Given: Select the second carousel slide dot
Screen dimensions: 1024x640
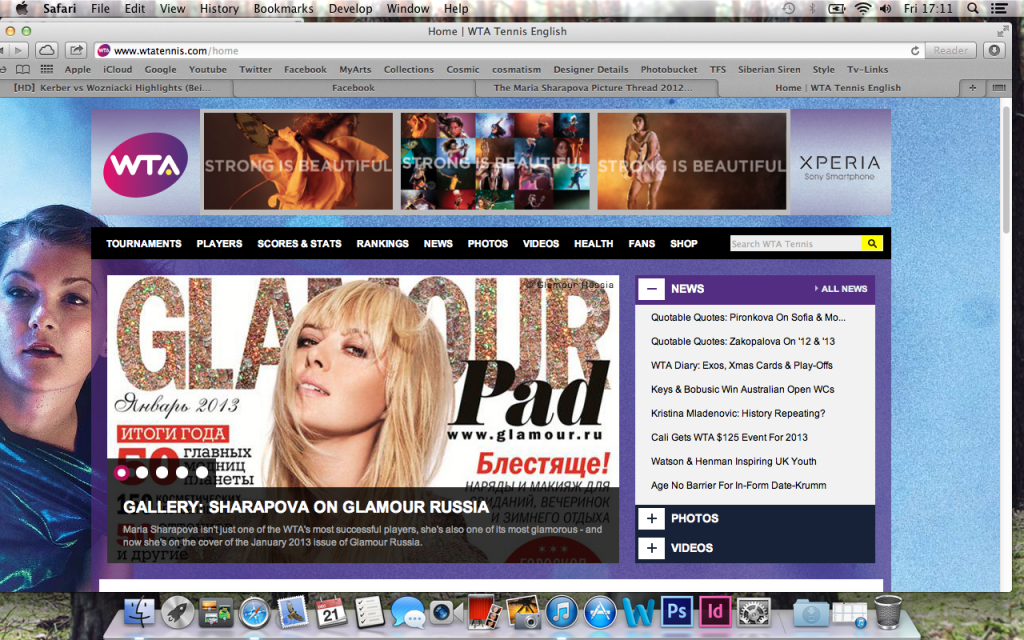Looking at the screenshot, I should 142,472.
